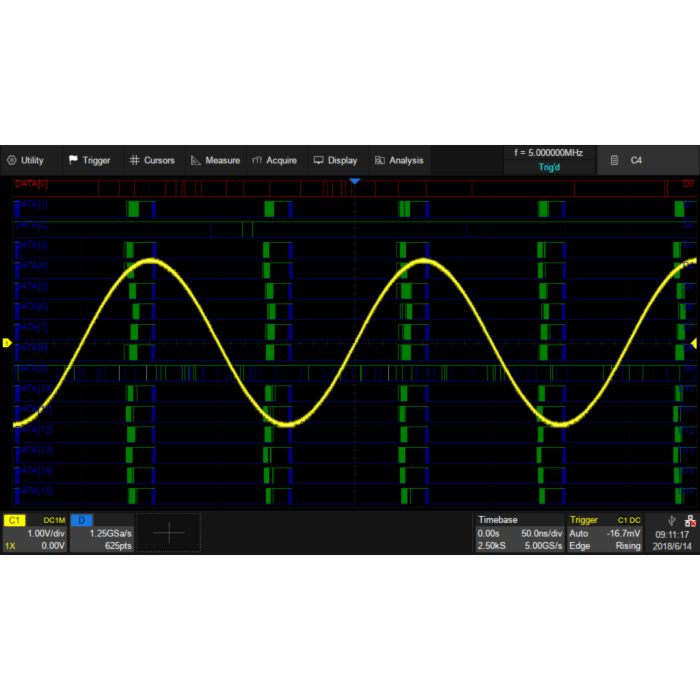This screenshot has height=700, width=700.
Task: Select the DATA[0] digital channel label
Action: [x=31, y=185]
